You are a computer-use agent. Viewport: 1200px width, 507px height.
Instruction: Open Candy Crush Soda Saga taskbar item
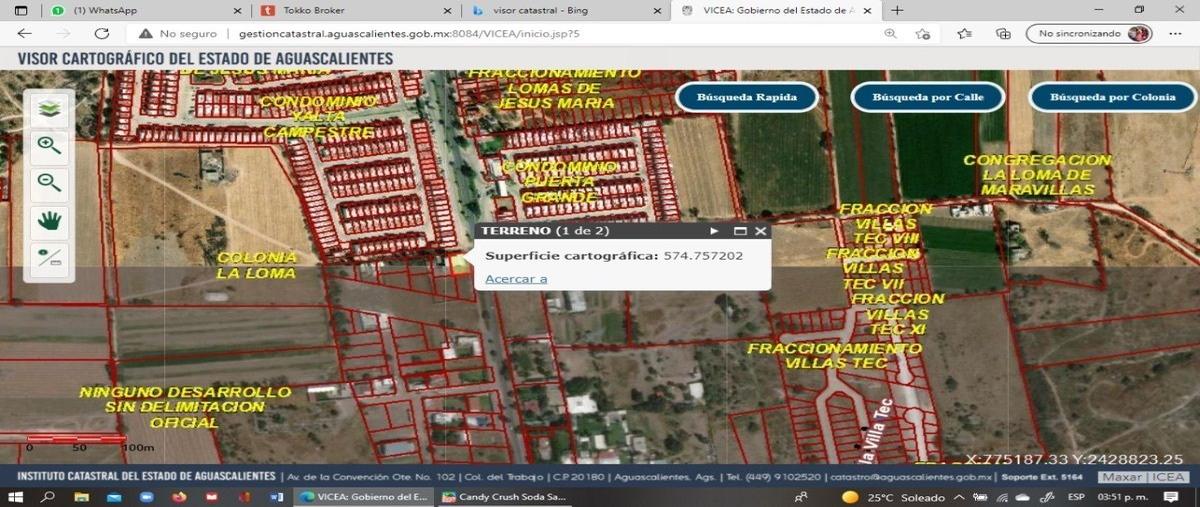504,497
